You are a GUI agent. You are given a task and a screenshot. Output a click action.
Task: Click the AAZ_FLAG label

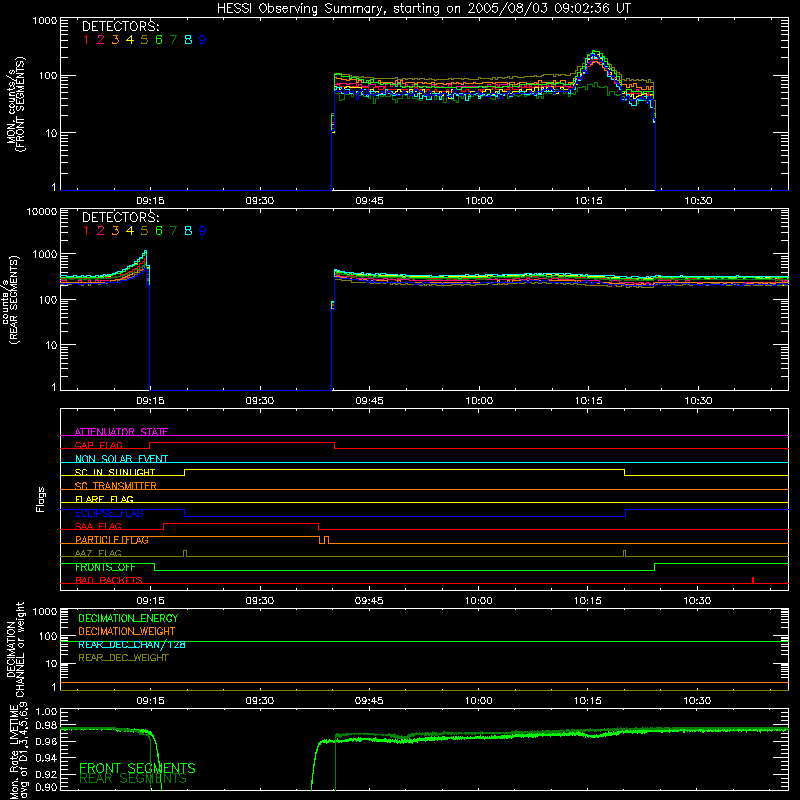pos(98,553)
